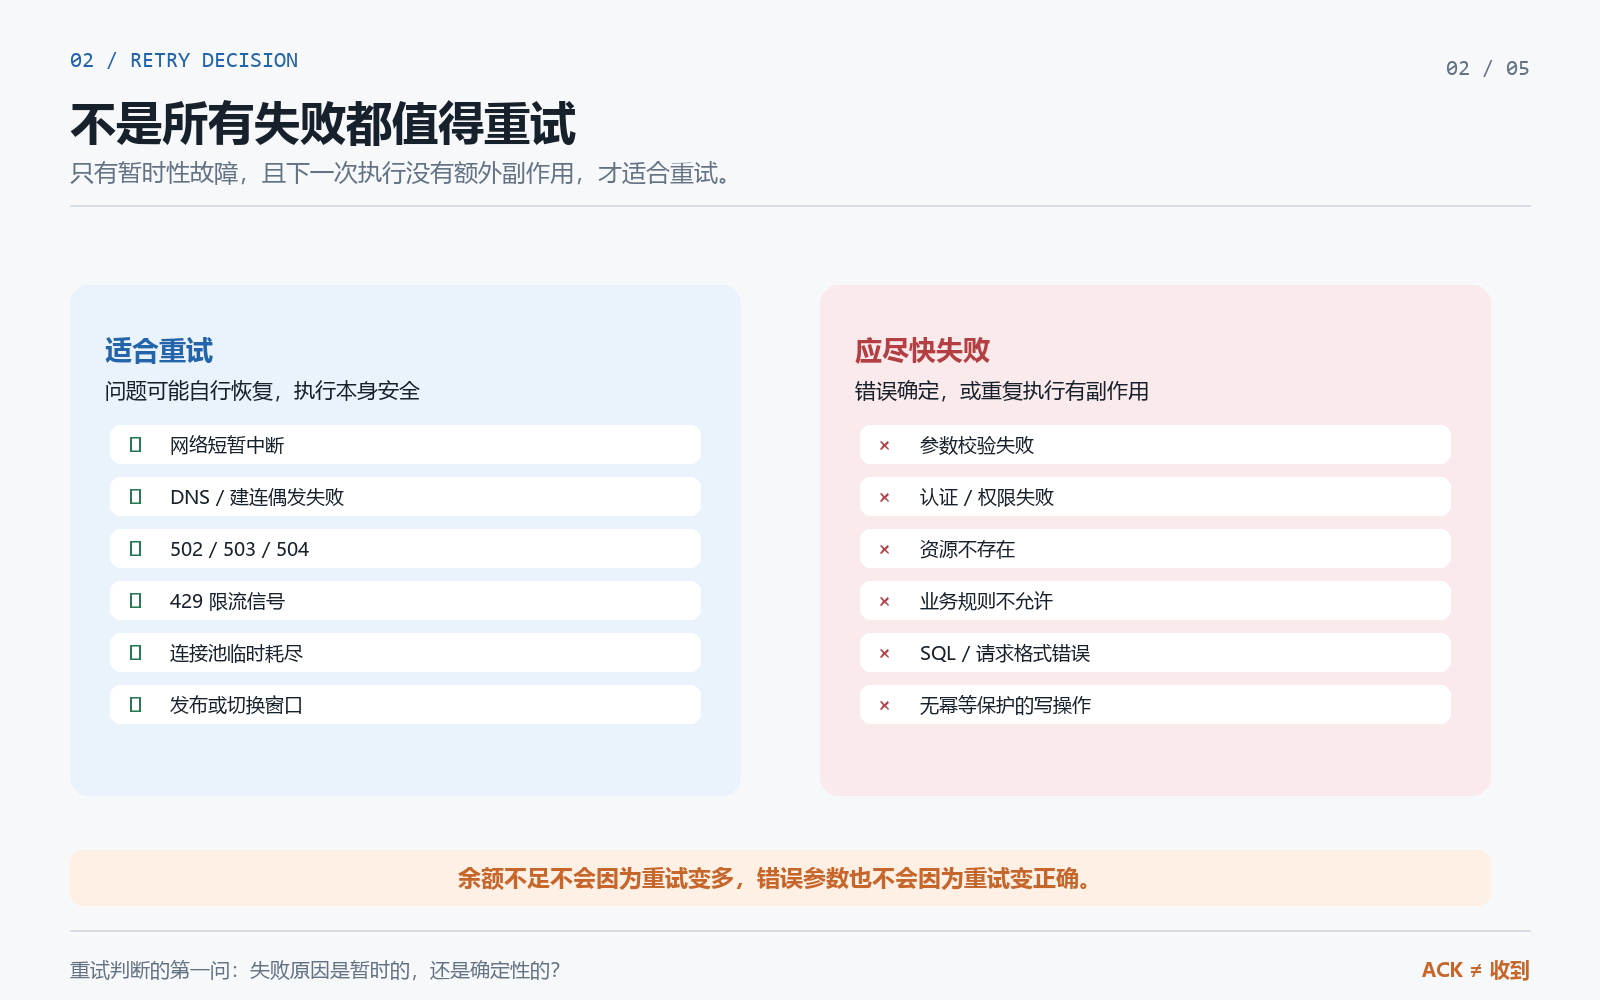Click the footer note 重试判断的第一问

click(315, 970)
